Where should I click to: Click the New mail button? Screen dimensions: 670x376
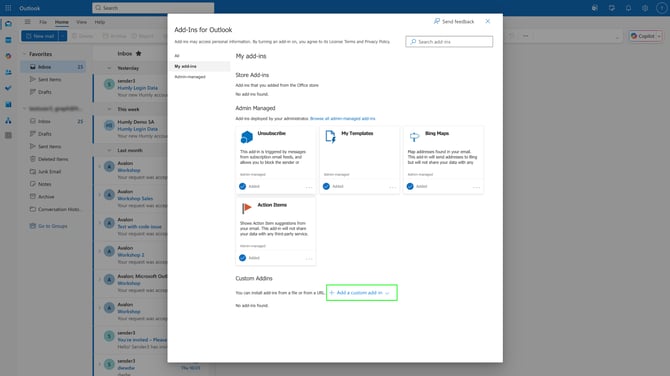point(40,36)
